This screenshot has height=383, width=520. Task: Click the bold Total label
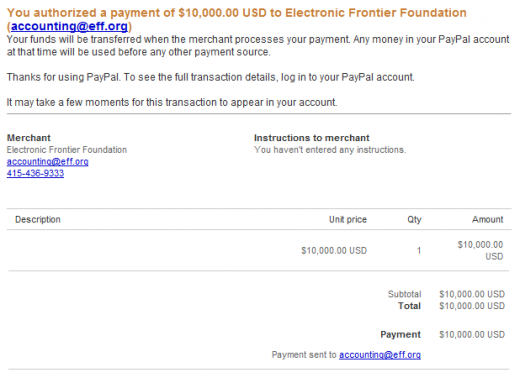tap(409, 306)
